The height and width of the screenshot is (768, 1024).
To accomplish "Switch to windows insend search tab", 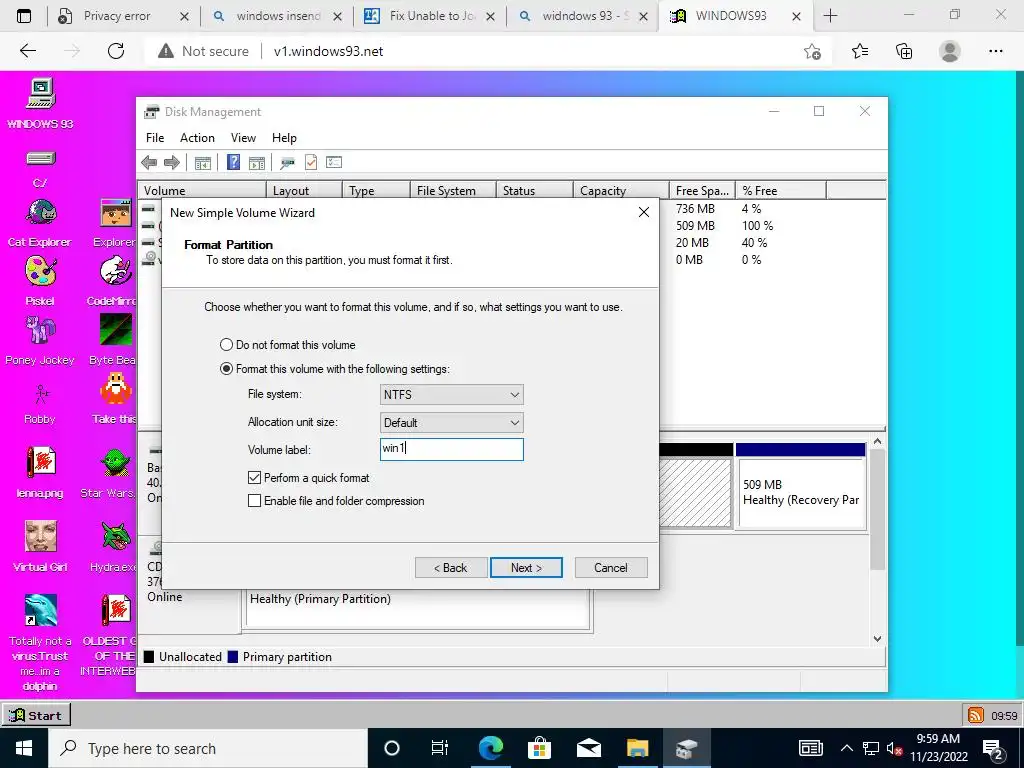I will [276, 16].
